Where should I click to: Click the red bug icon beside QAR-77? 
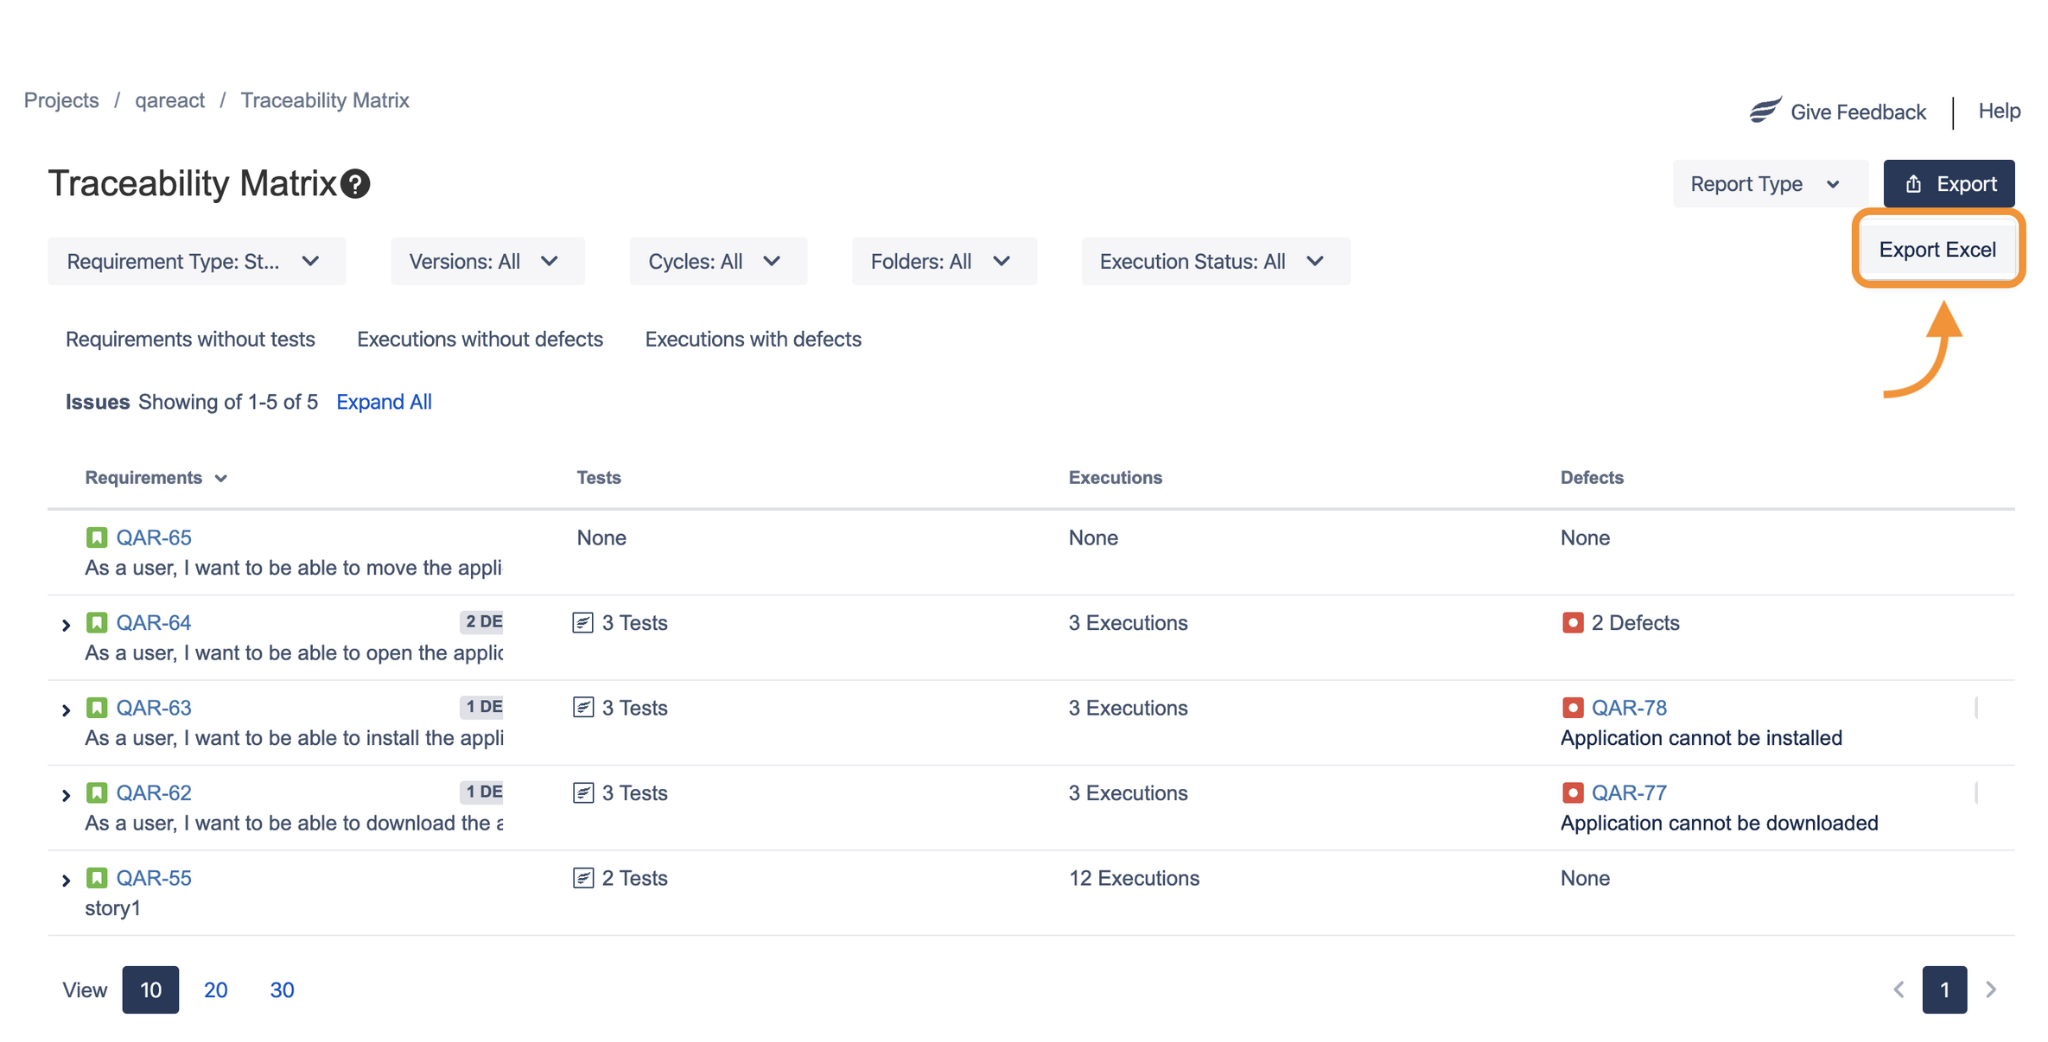point(1572,793)
